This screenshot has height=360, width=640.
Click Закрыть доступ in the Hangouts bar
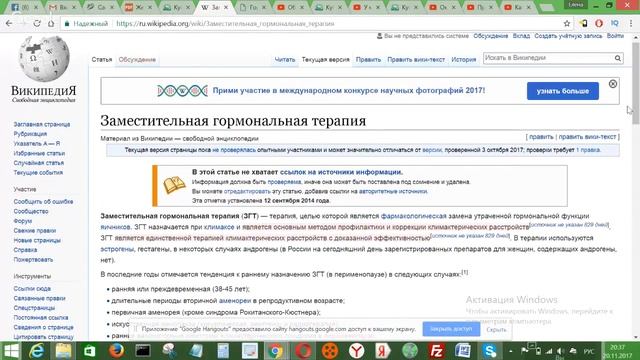click(x=451, y=329)
